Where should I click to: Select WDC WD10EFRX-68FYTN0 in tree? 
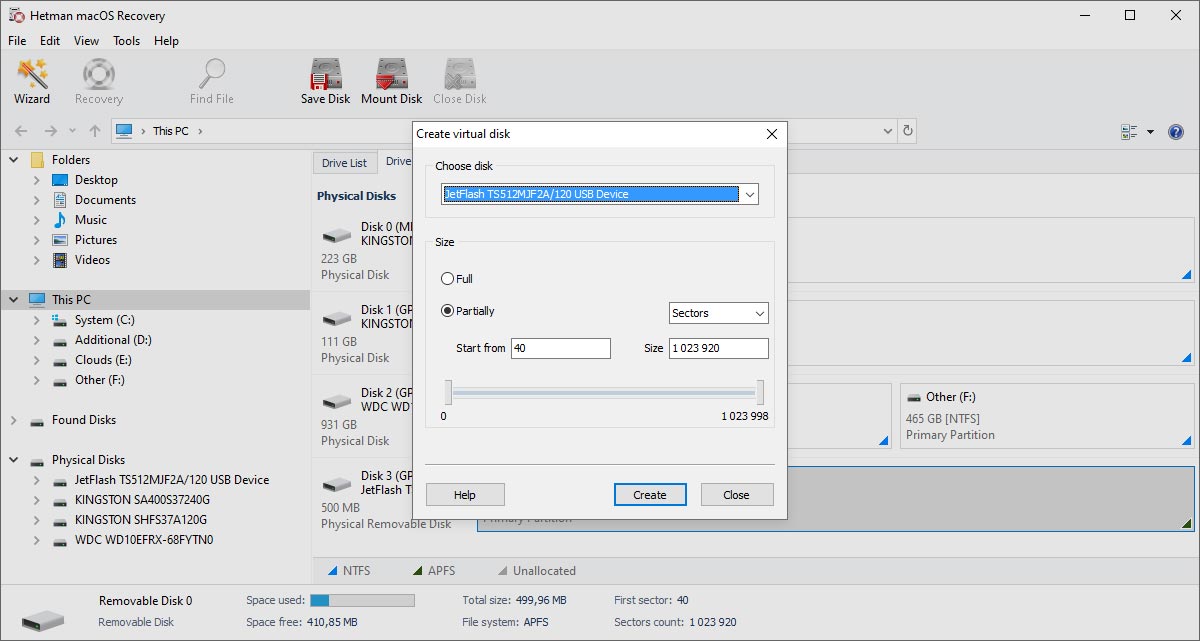pyautogui.click(x=144, y=540)
